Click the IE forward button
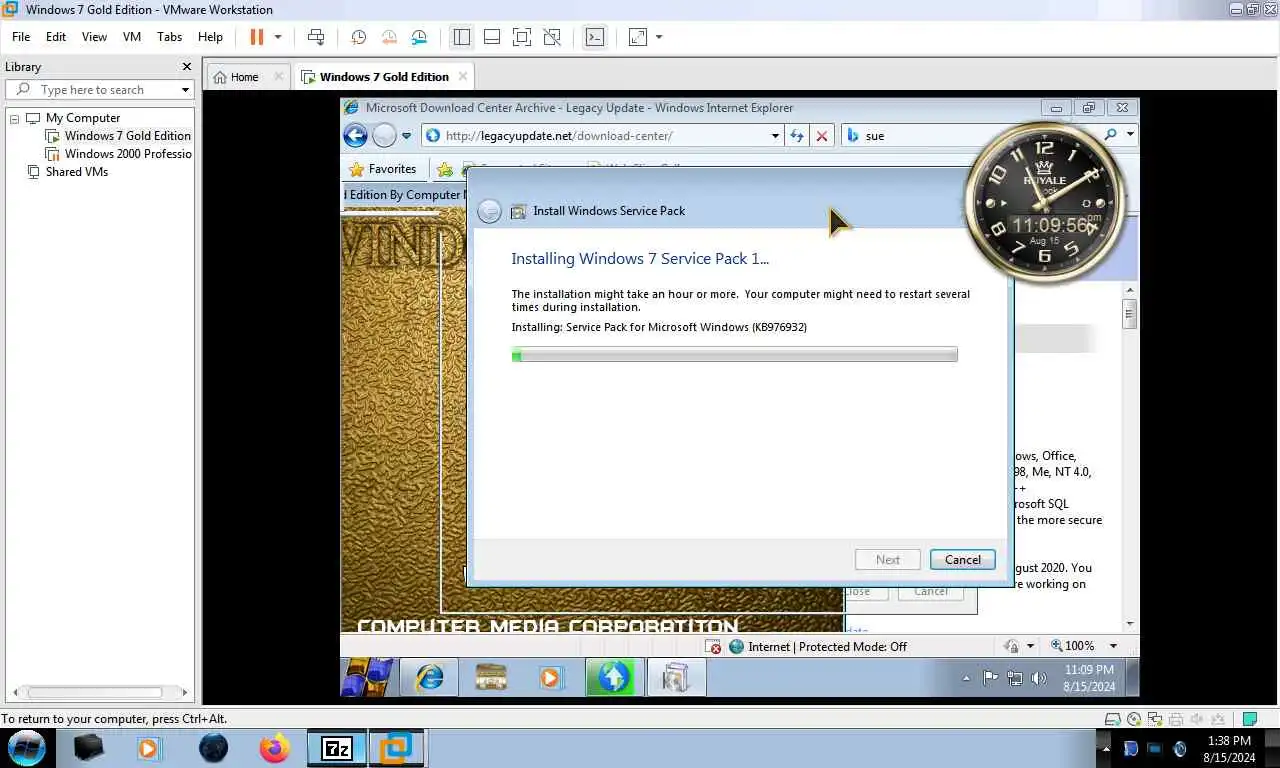 (x=384, y=136)
